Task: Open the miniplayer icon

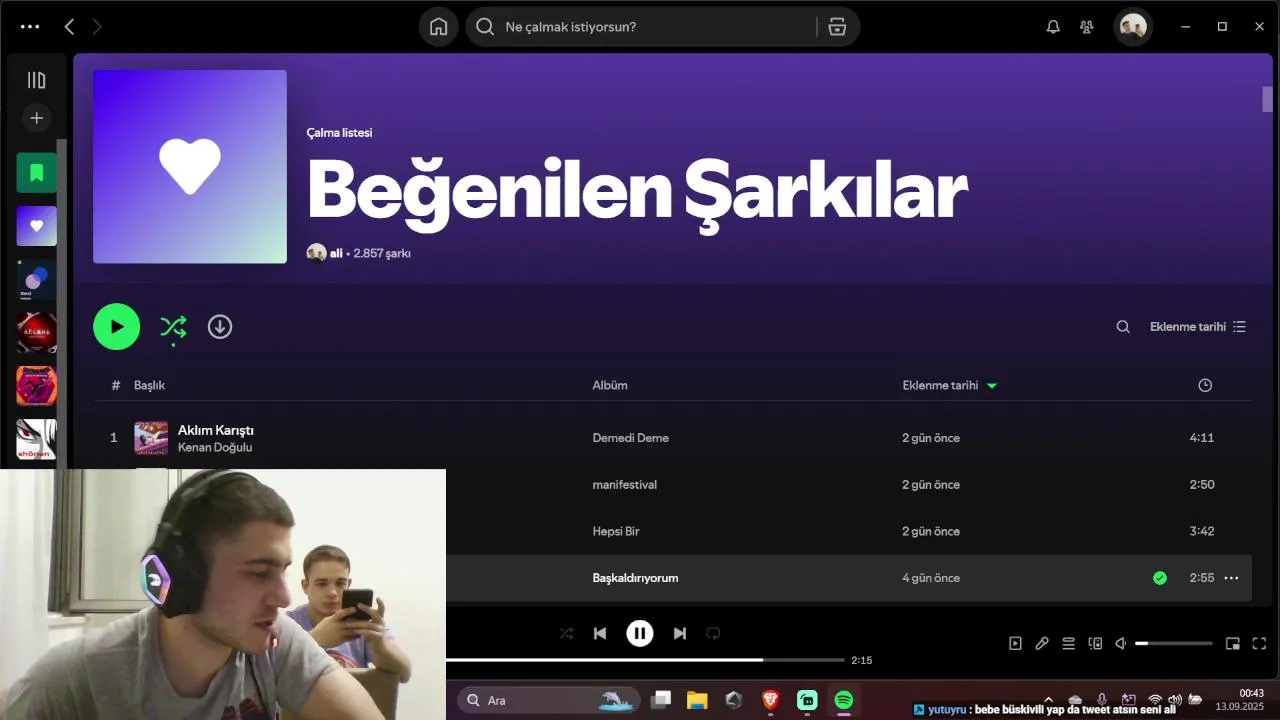Action: [x=1233, y=644]
